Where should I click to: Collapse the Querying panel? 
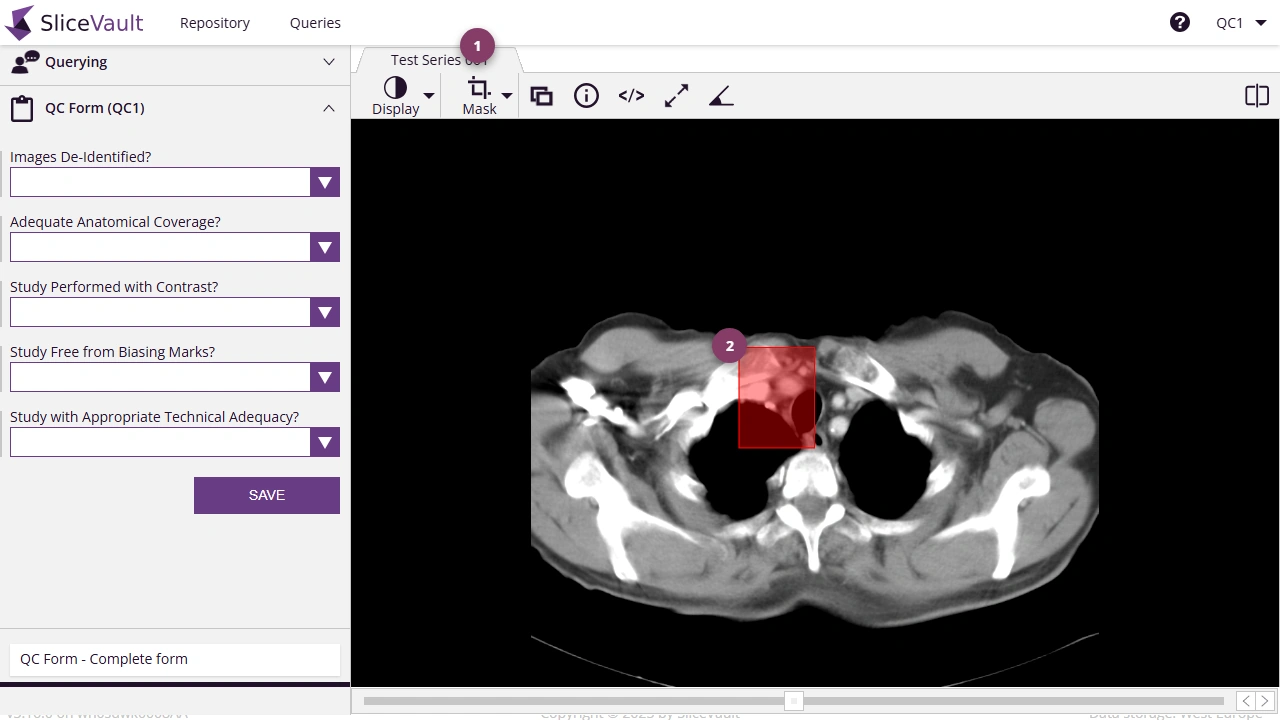(329, 62)
